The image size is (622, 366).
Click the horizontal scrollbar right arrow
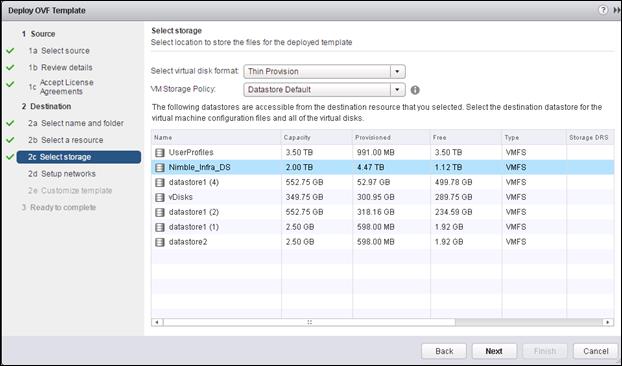click(x=608, y=322)
